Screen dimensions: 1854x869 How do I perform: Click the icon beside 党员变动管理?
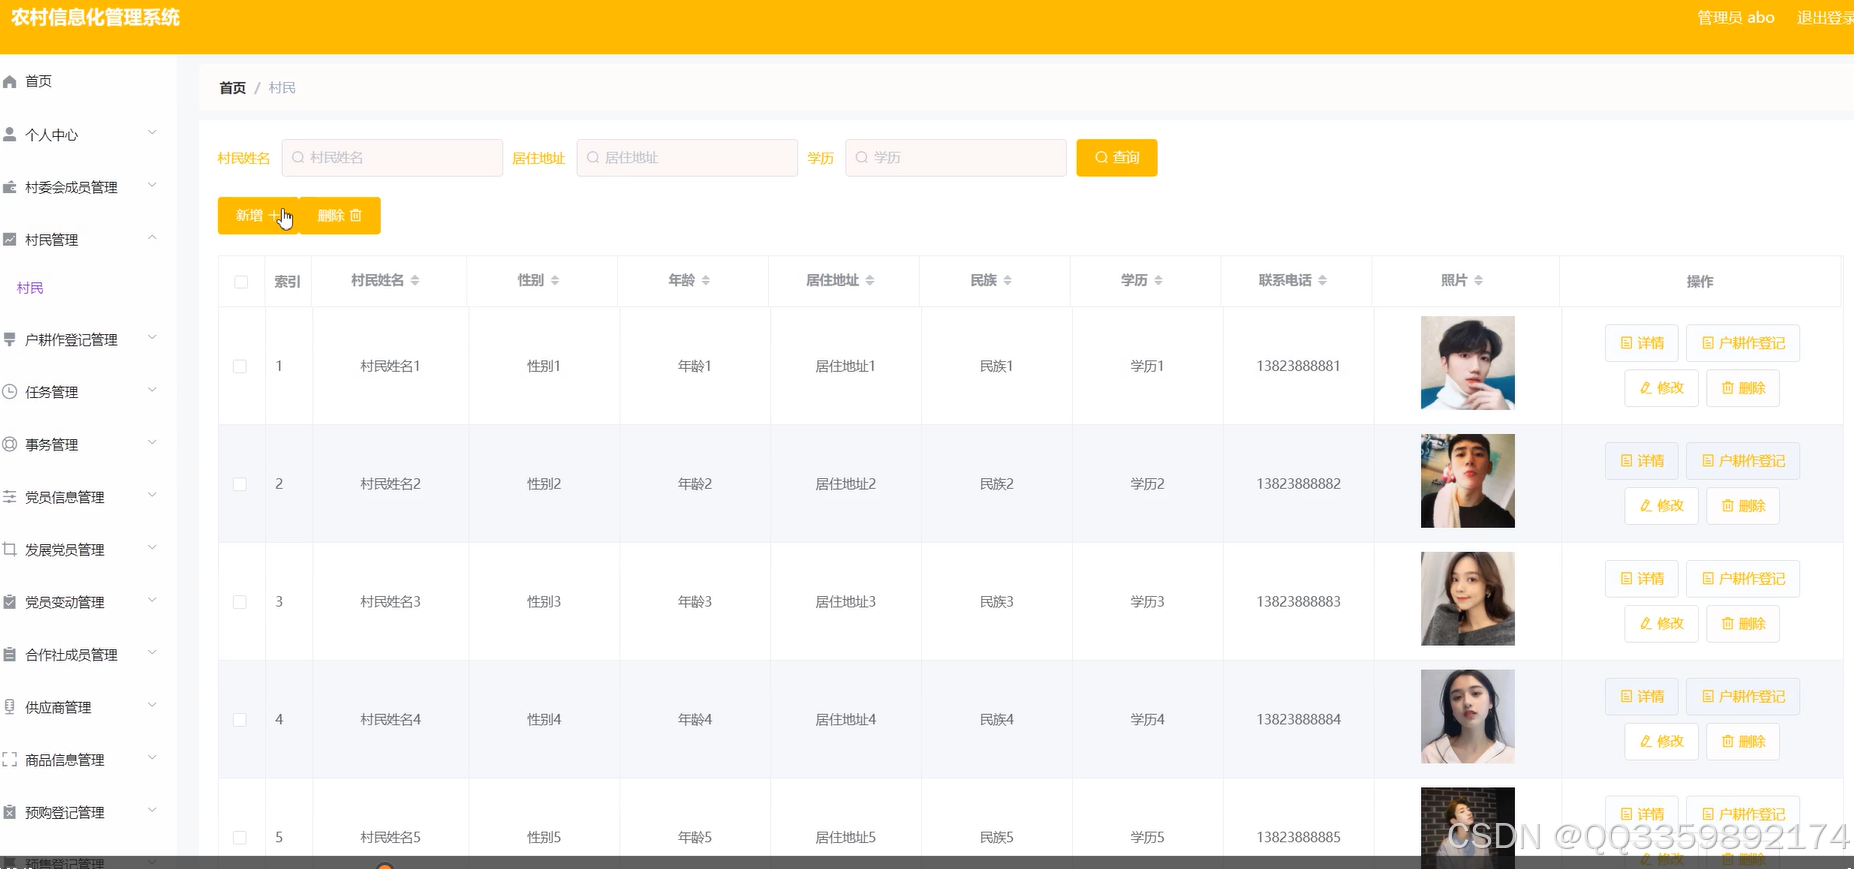pos(10,601)
